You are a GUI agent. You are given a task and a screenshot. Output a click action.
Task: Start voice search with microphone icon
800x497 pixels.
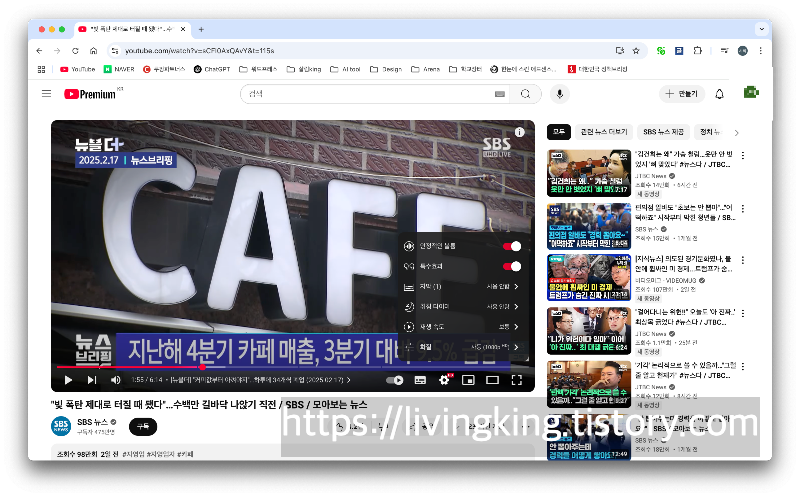point(560,94)
